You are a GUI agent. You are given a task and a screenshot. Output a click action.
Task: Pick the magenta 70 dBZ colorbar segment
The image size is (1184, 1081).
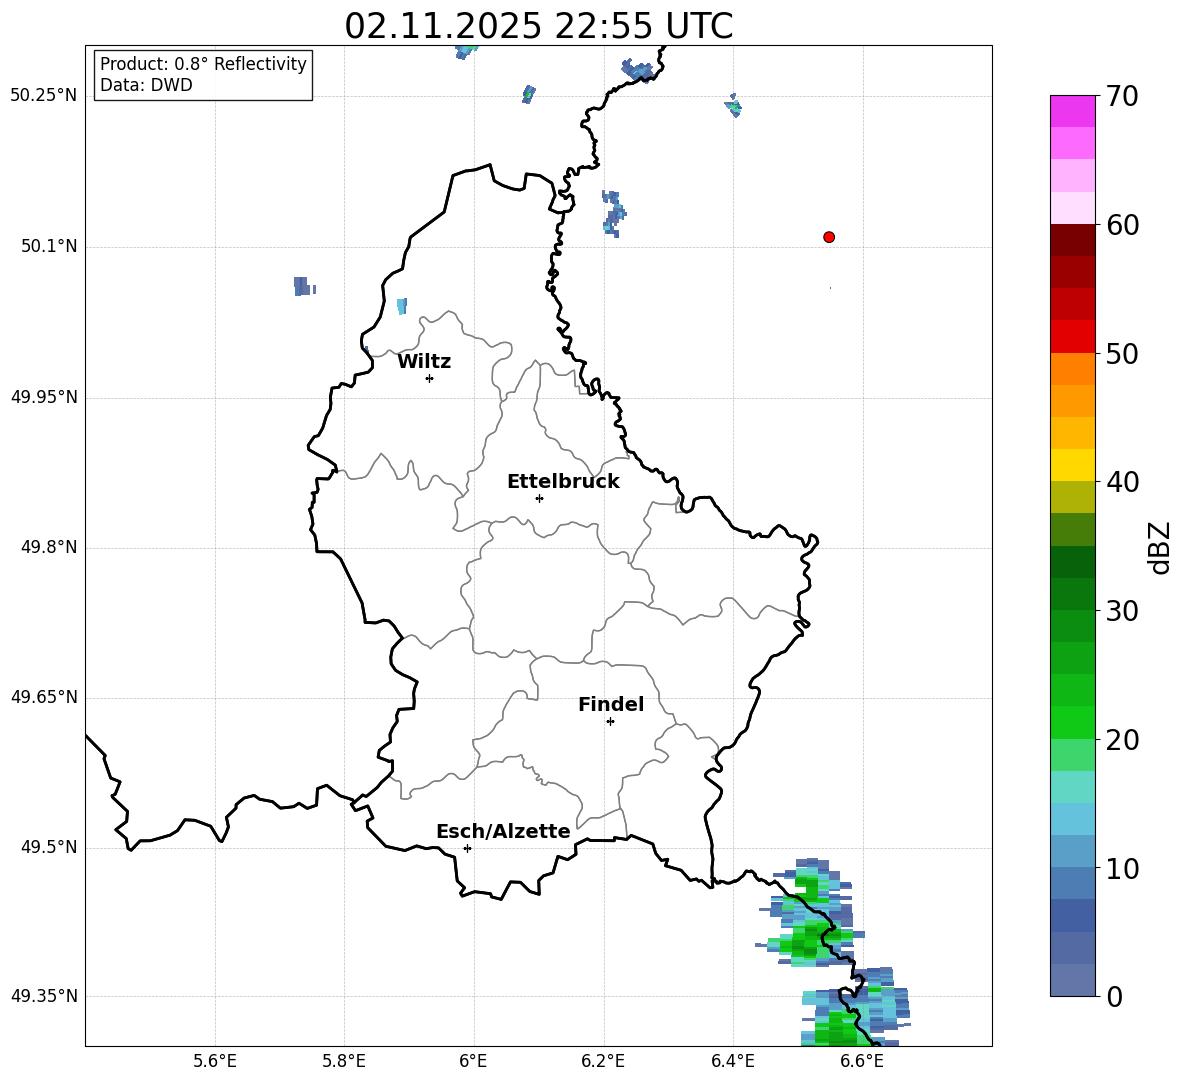pos(1072,111)
